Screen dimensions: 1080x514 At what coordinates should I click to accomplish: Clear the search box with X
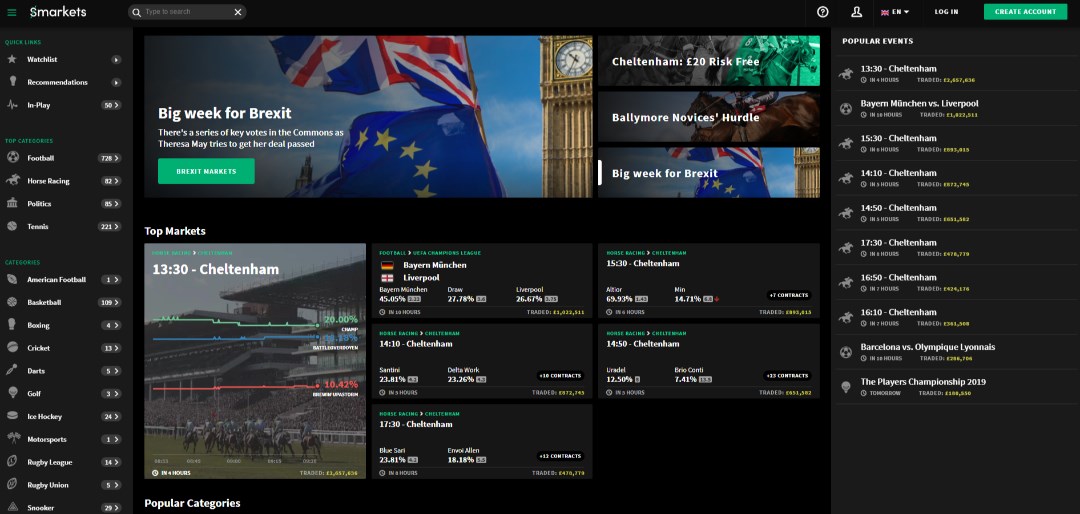coord(238,12)
